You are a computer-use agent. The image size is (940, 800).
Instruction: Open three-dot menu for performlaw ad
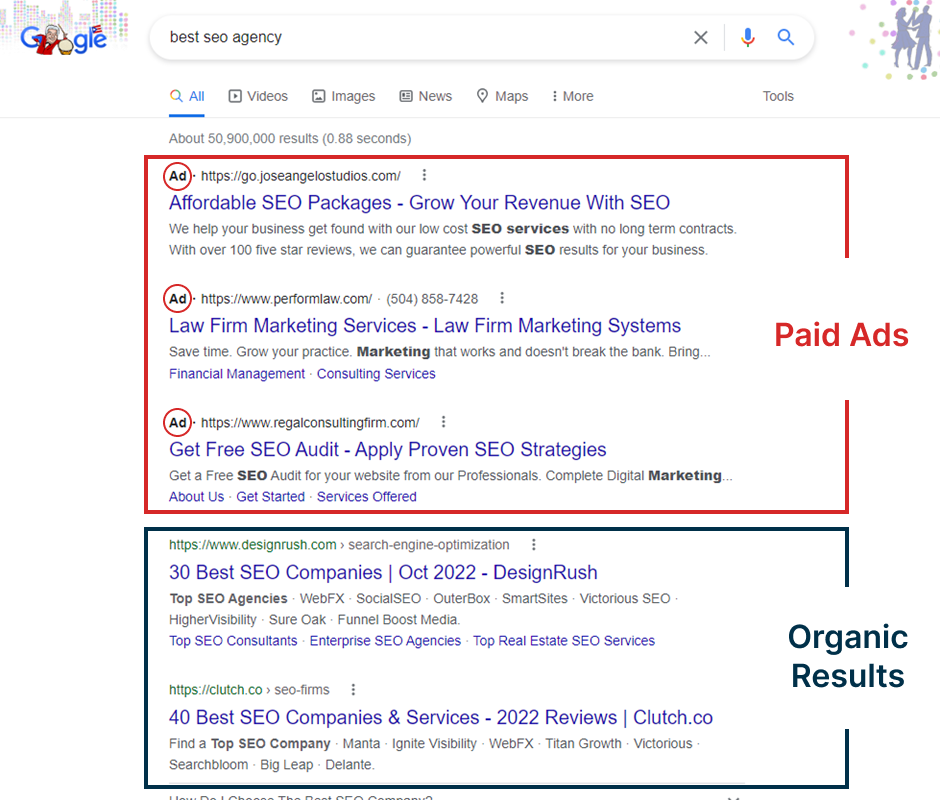click(502, 298)
